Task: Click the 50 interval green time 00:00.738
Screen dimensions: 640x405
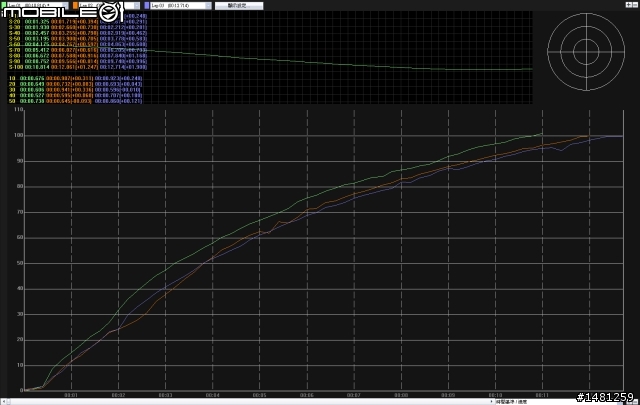Action: [32, 101]
